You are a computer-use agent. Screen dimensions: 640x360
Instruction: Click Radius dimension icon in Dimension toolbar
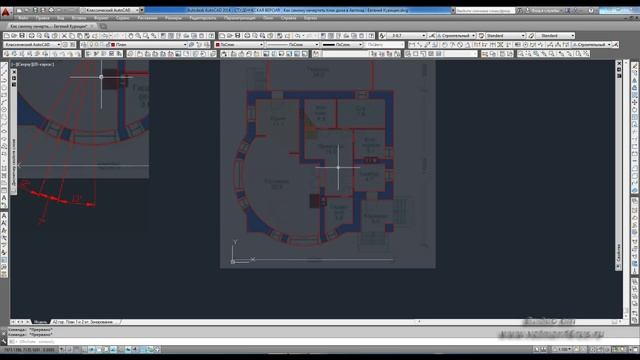[x=445, y=44]
